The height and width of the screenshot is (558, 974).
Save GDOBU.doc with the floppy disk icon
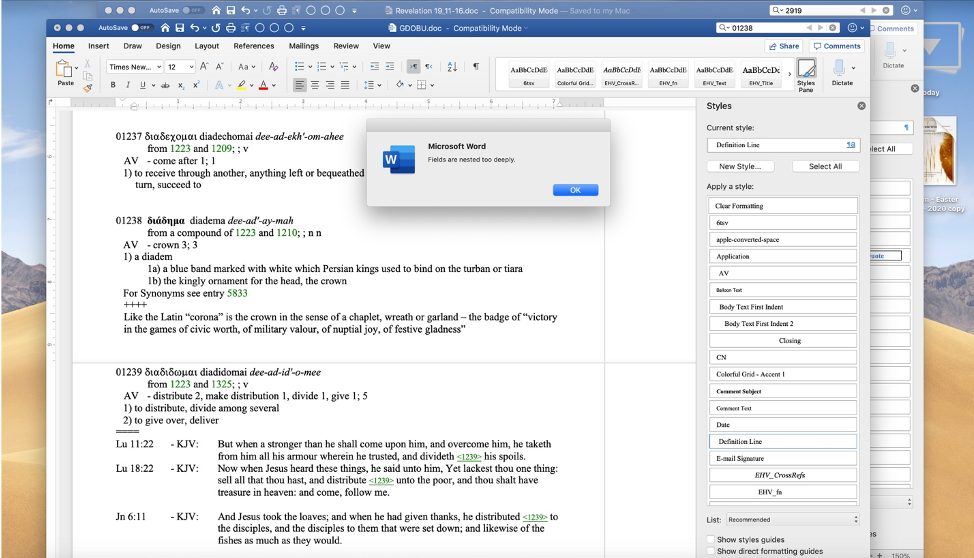point(180,28)
